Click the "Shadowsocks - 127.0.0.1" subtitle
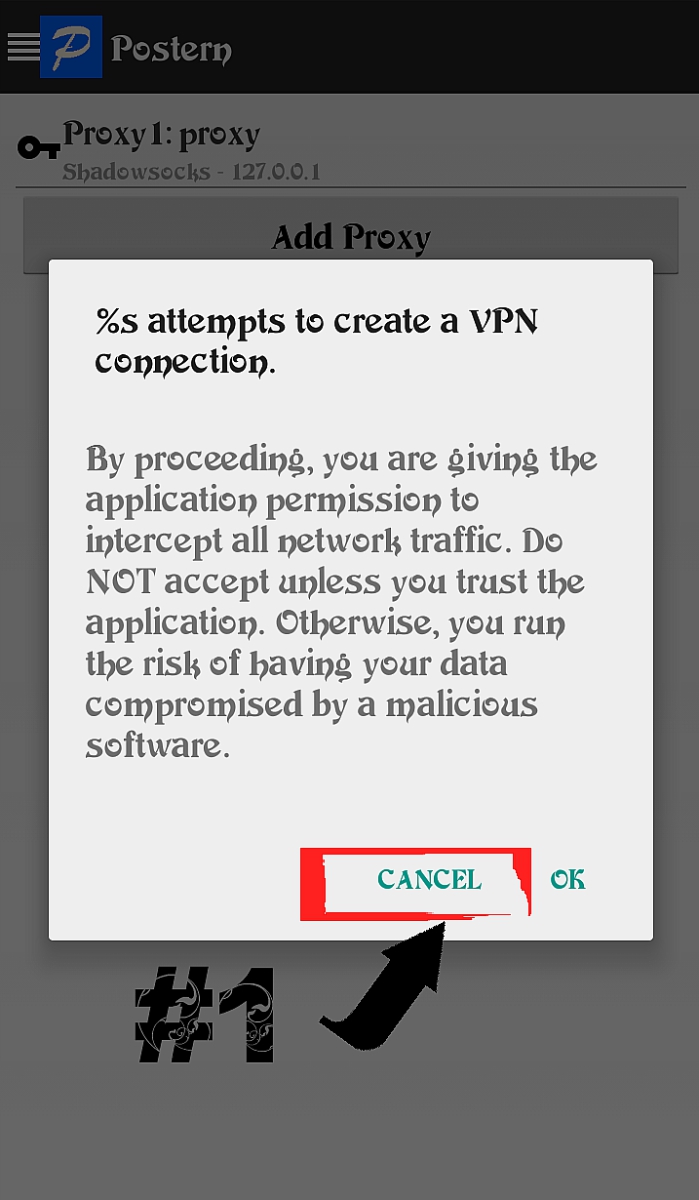 coord(191,172)
